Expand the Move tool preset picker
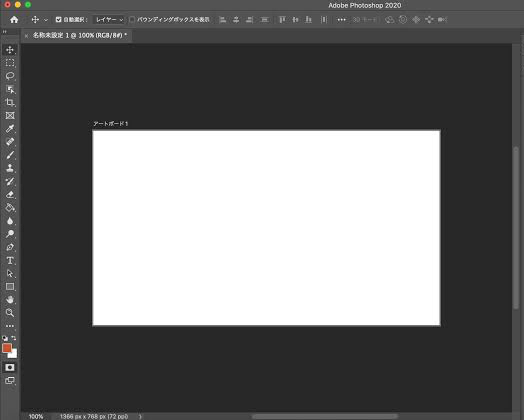The width and height of the screenshot is (524, 420). (46, 20)
